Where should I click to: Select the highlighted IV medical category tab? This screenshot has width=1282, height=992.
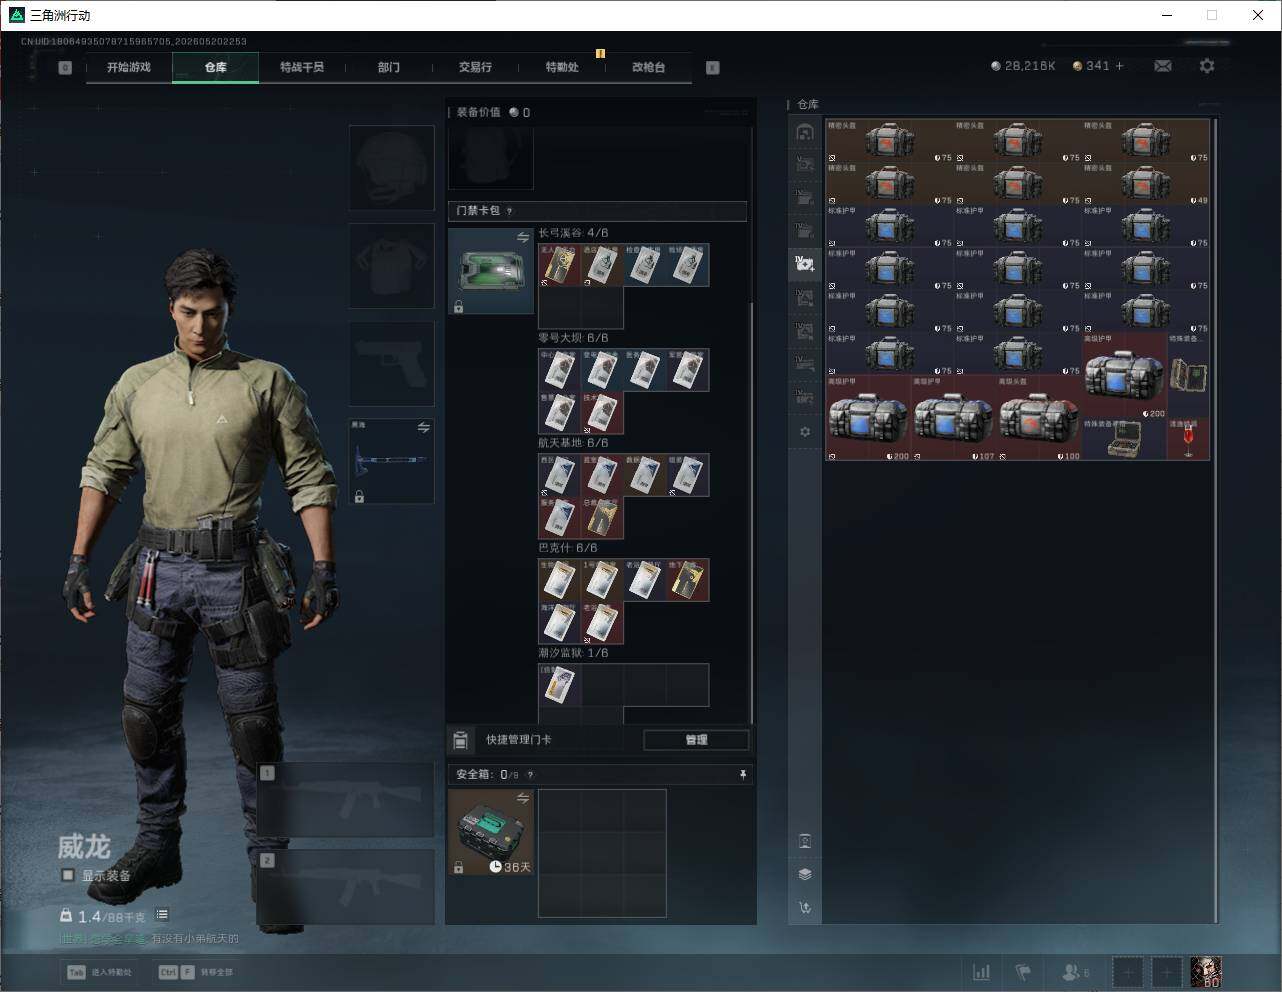coord(805,264)
